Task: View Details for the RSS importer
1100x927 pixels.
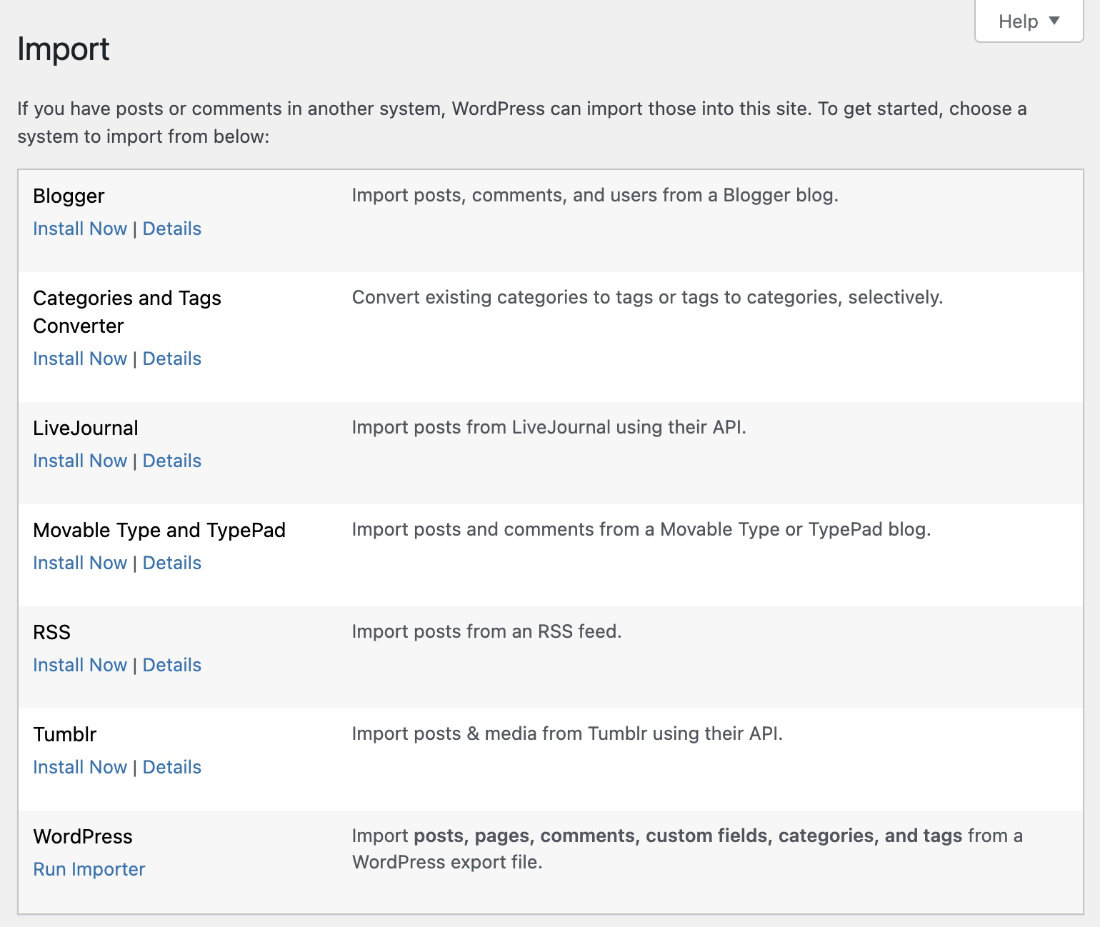Action: tap(172, 665)
